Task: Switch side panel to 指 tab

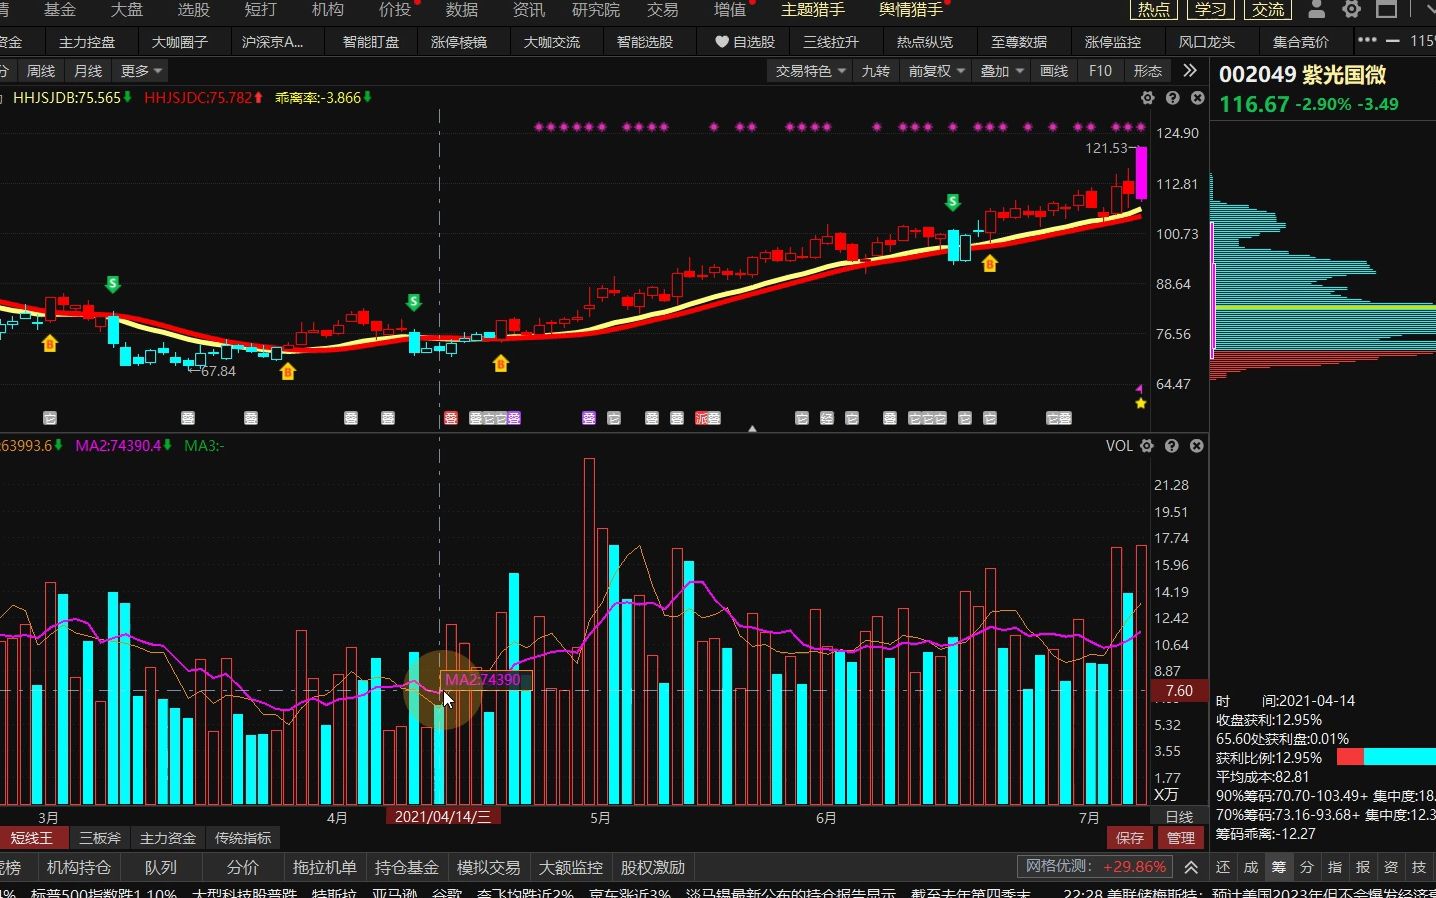Action: [x=1335, y=867]
